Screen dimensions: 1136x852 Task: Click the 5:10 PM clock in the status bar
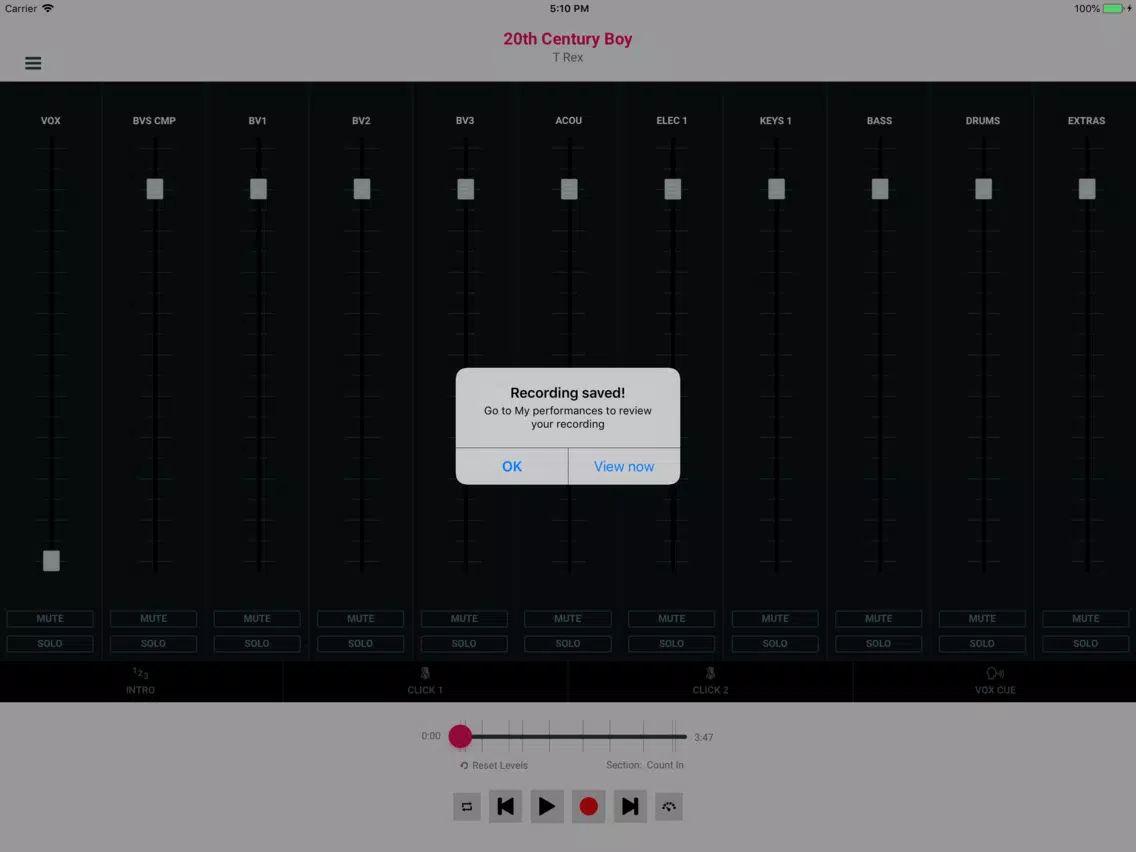point(569,9)
